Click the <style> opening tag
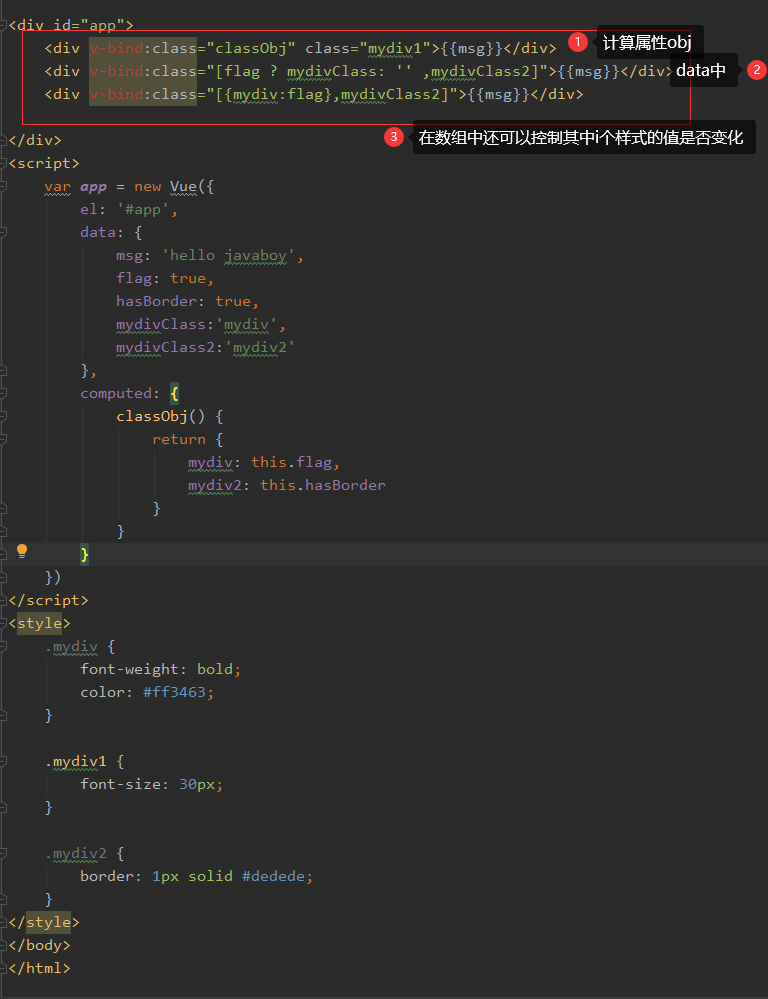768x999 pixels. [x=40, y=623]
